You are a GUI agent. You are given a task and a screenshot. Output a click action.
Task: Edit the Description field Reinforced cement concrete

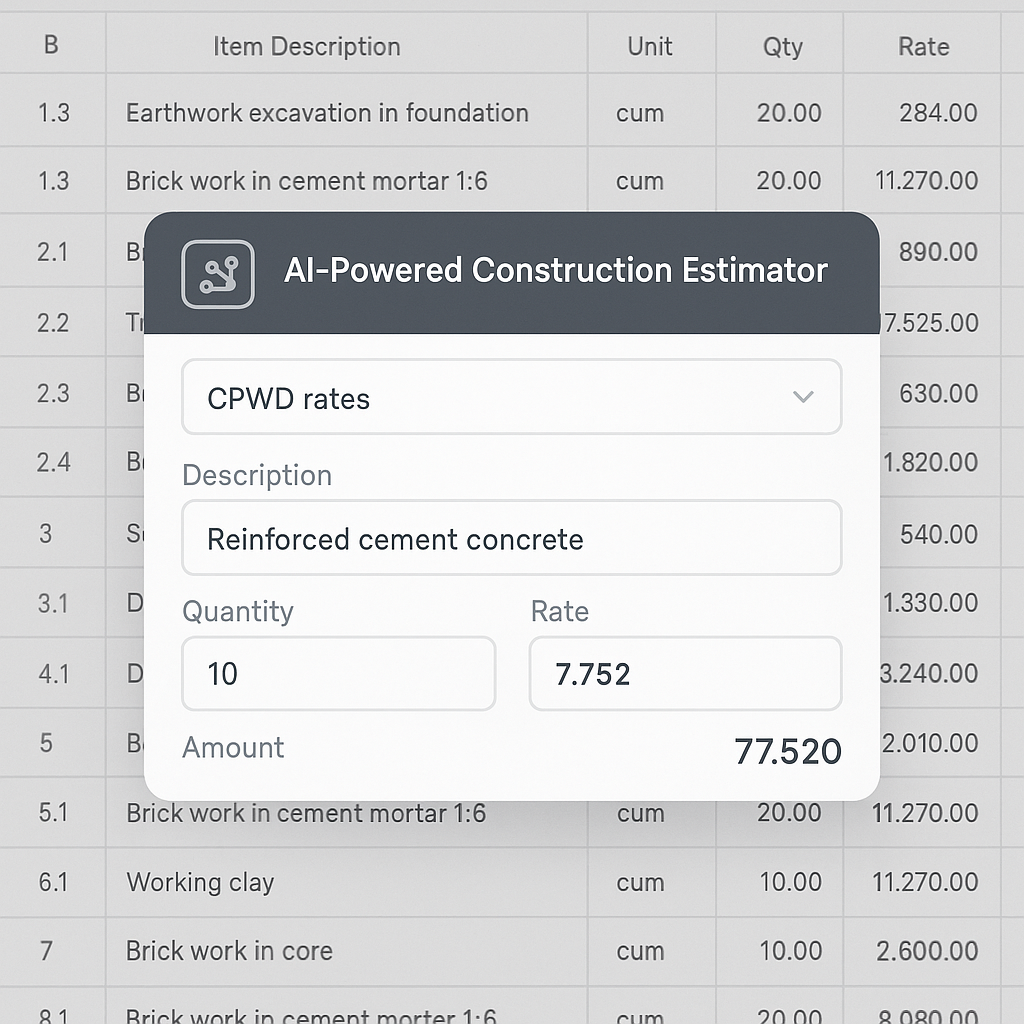pos(511,537)
